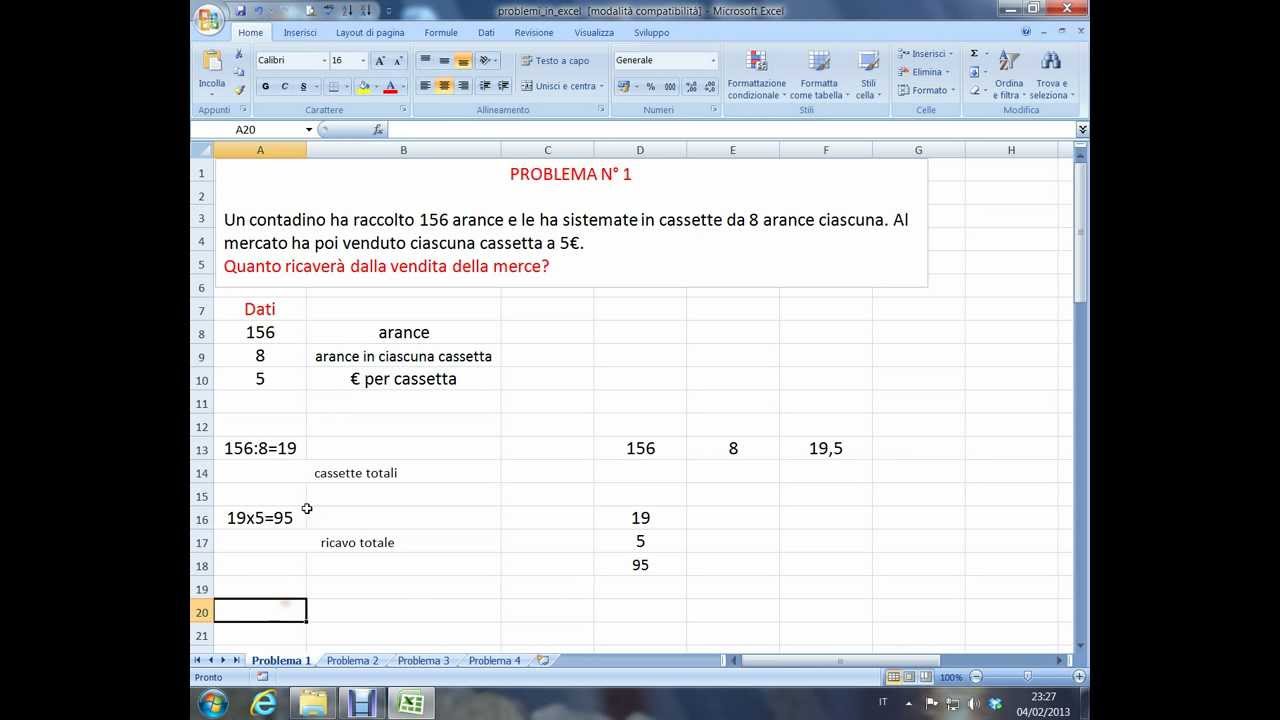Screen dimensions: 1280x720
Task: Select the Problema 2 sheet tab
Action: pyautogui.click(x=353, y=661)
